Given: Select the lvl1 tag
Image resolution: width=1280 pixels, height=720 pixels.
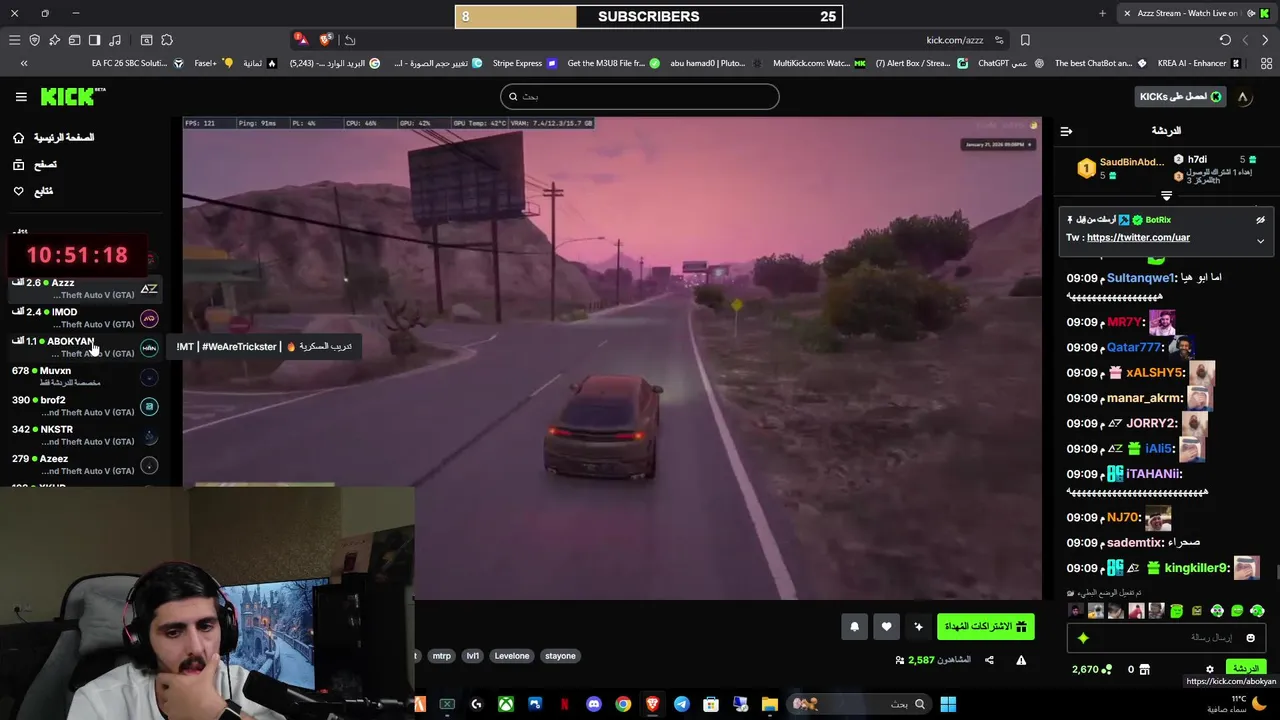Looking at the screenshot, I should pos(472,656).
